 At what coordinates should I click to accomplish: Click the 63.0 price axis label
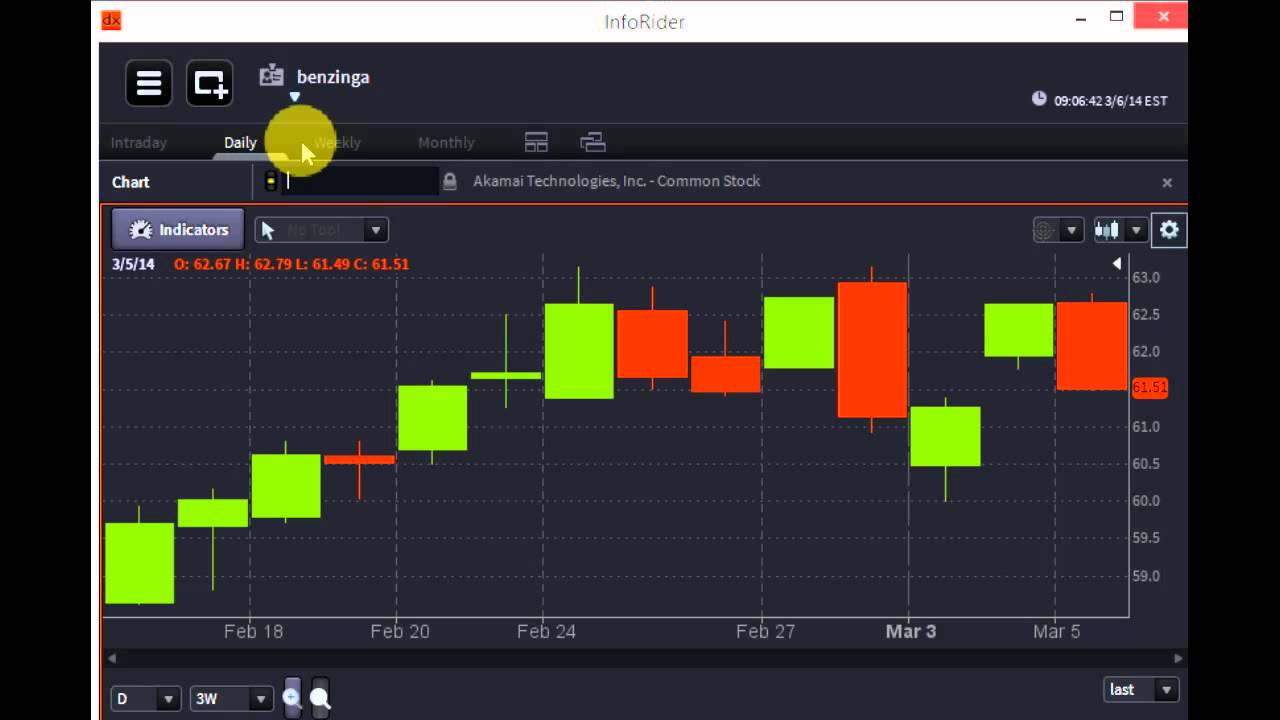point(1145,277)
